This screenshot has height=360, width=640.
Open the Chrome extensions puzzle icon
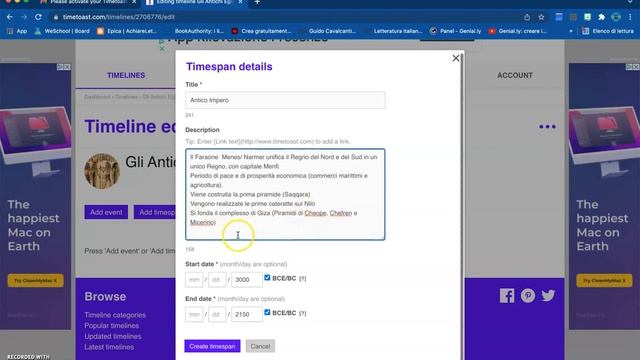(601, 17)
